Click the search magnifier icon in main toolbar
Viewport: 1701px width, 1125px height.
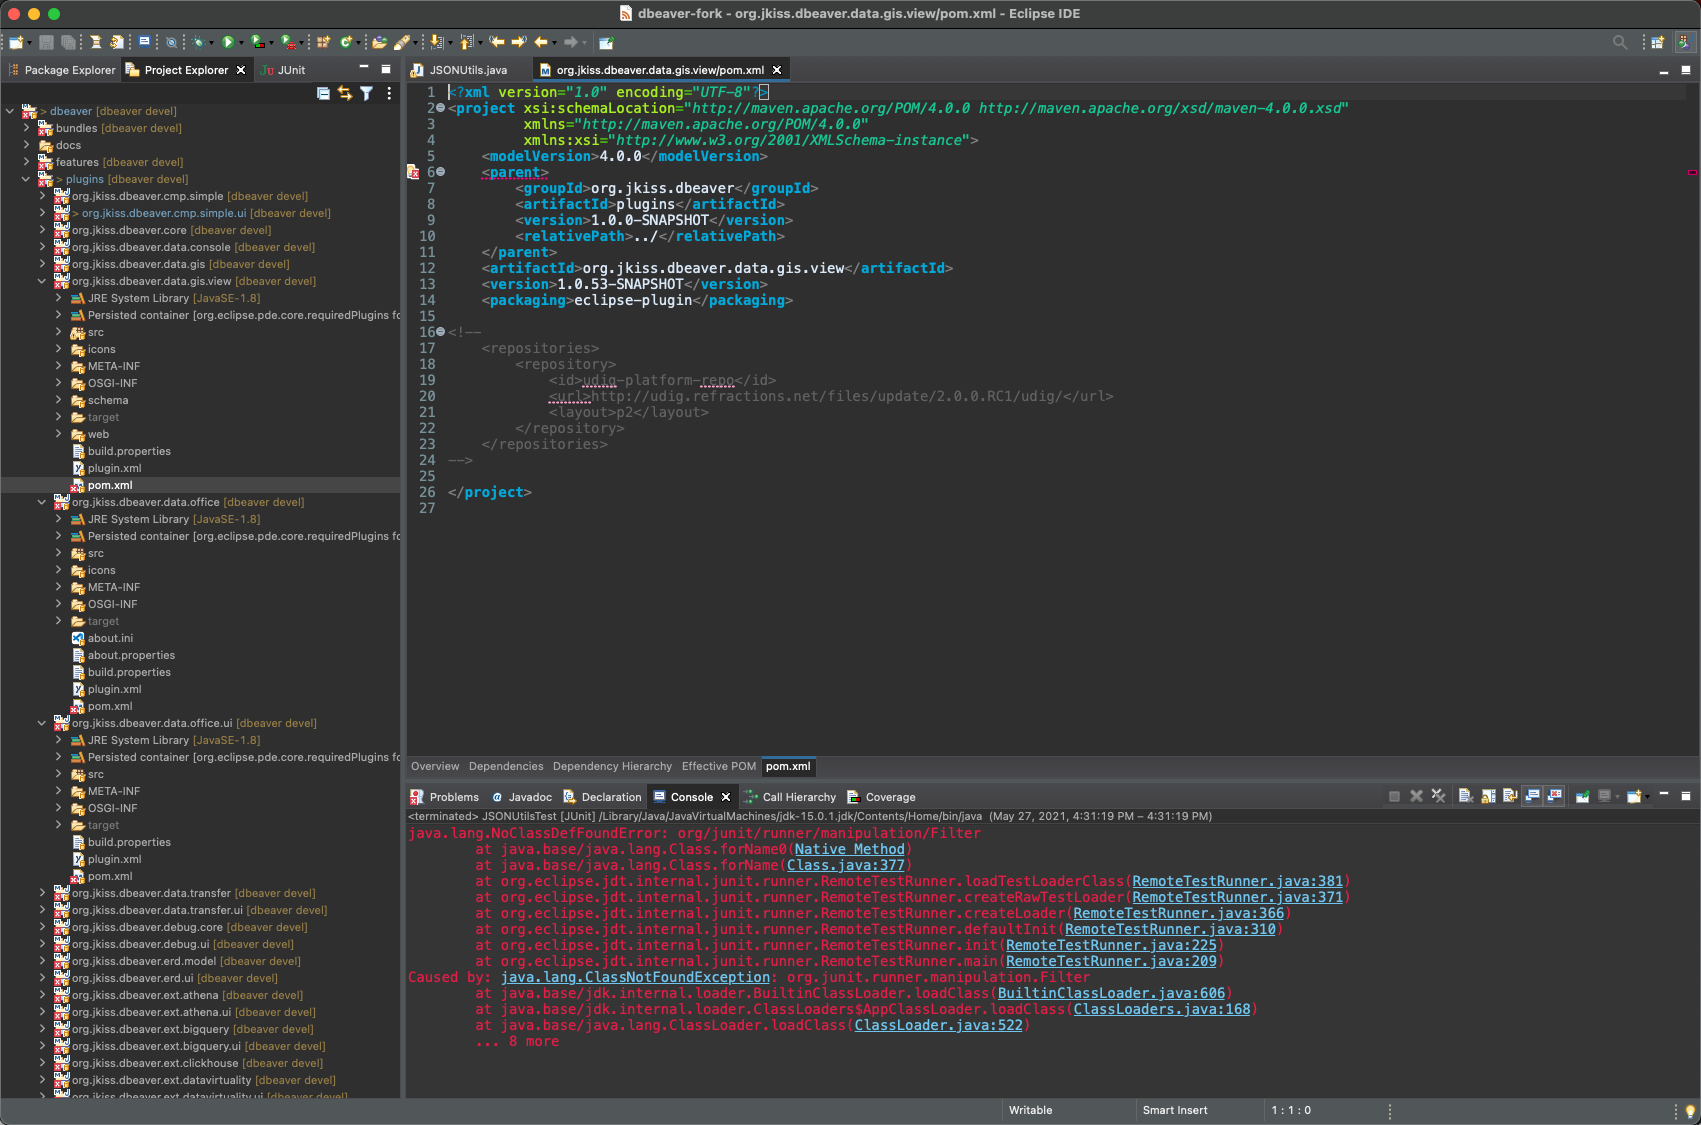pos(1620,42)
